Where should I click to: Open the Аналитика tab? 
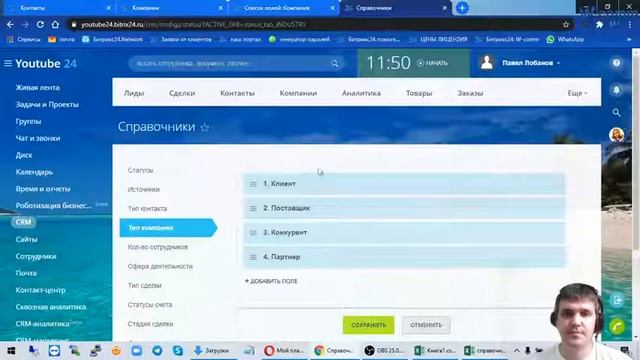point(361,93)
